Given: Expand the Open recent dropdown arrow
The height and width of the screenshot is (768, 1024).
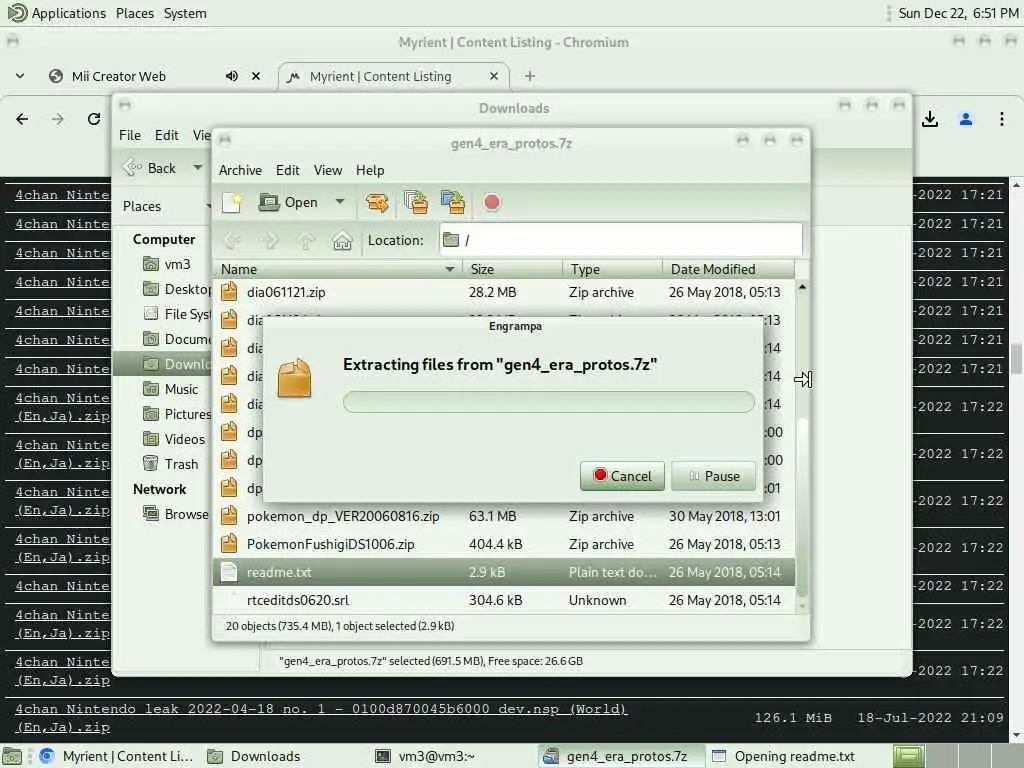Looking at the screenshot, I should 340,202.
